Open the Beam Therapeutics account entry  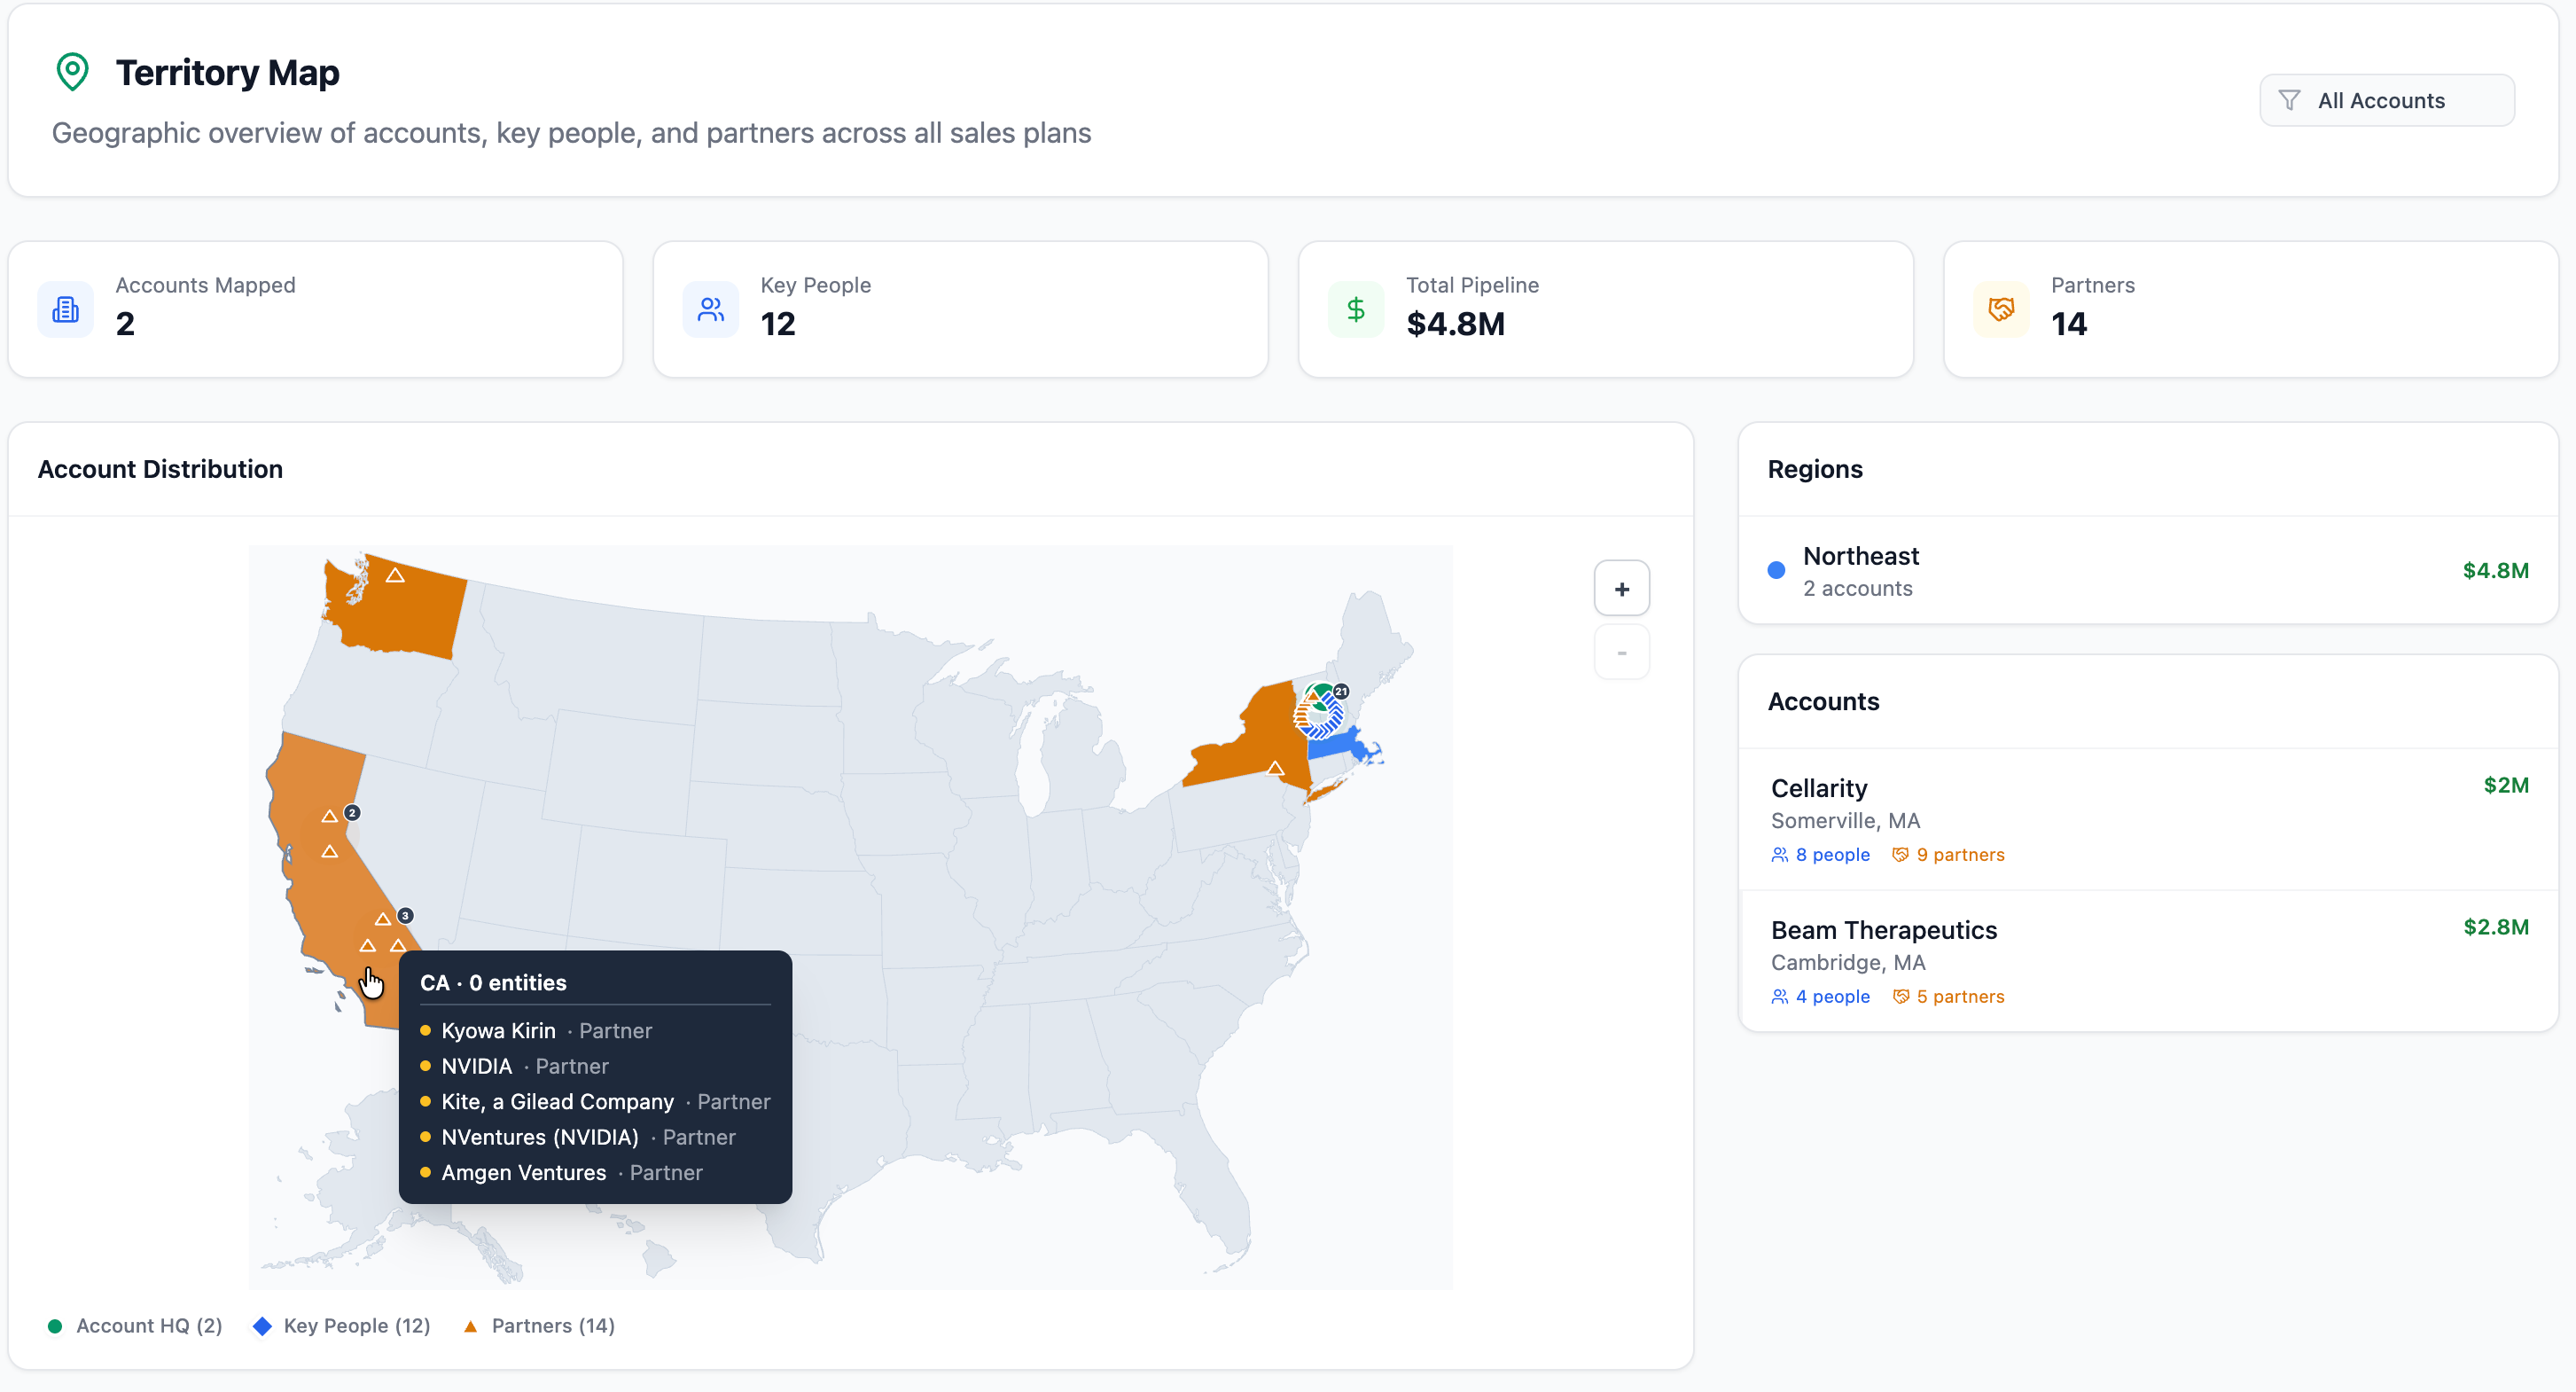pyautogui.click(x=2147, y=960)
